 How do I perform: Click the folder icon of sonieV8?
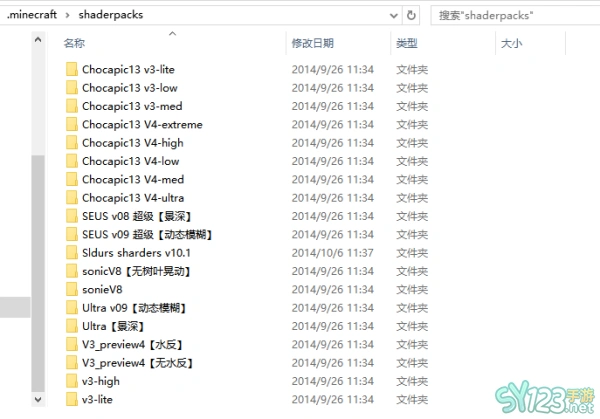(x=72, y=290)
